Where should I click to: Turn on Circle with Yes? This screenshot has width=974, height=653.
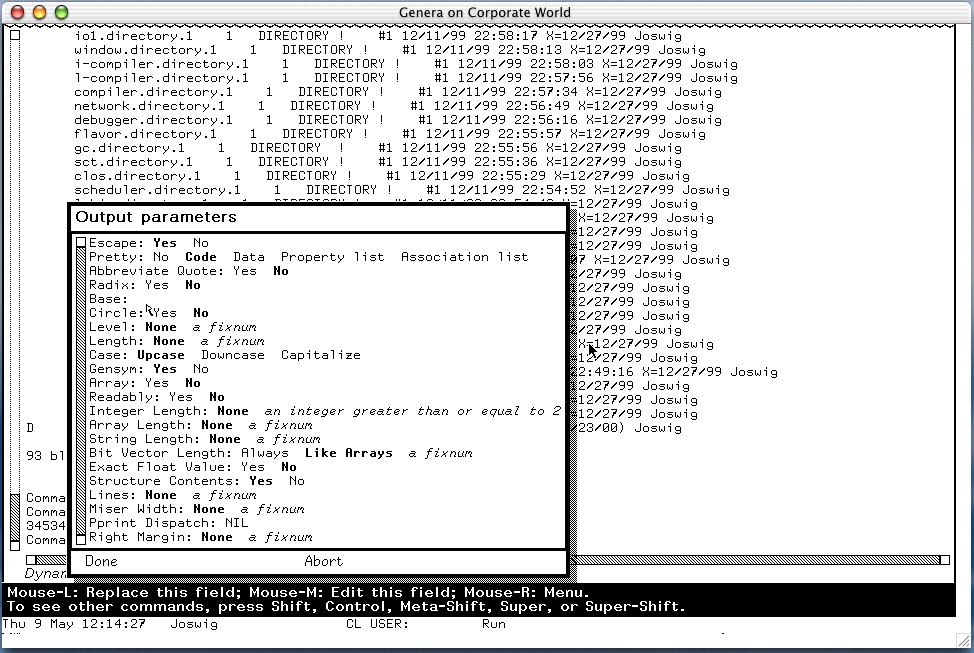pos(164,313)
